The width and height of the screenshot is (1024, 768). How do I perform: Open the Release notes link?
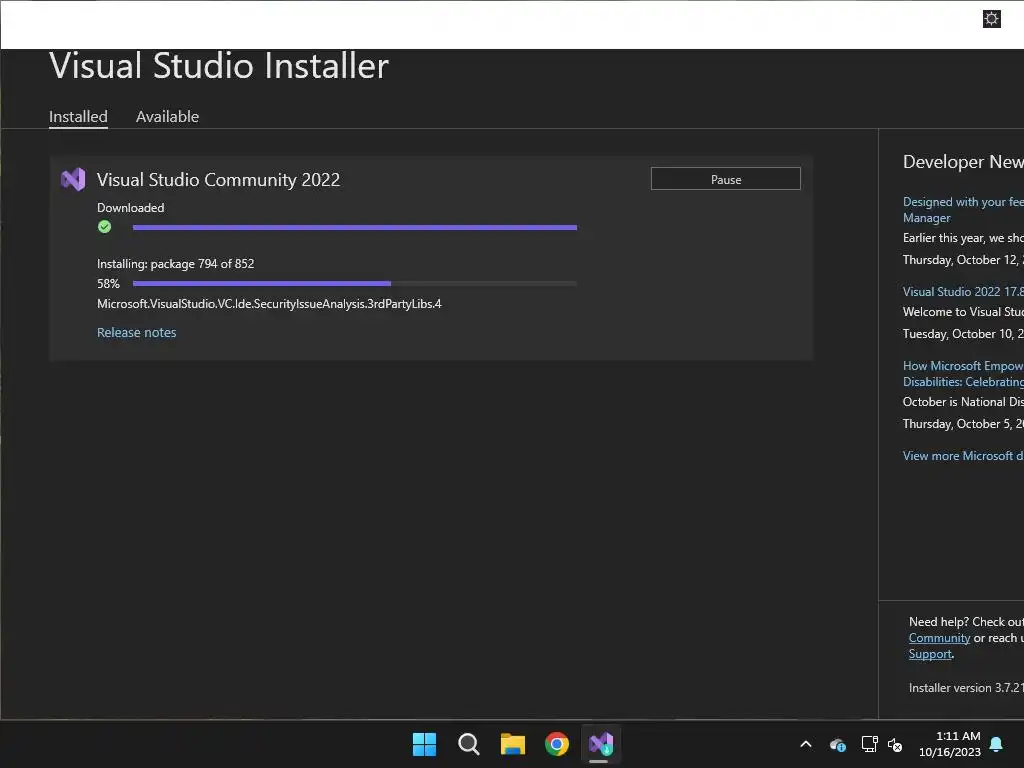coord(136,332)
